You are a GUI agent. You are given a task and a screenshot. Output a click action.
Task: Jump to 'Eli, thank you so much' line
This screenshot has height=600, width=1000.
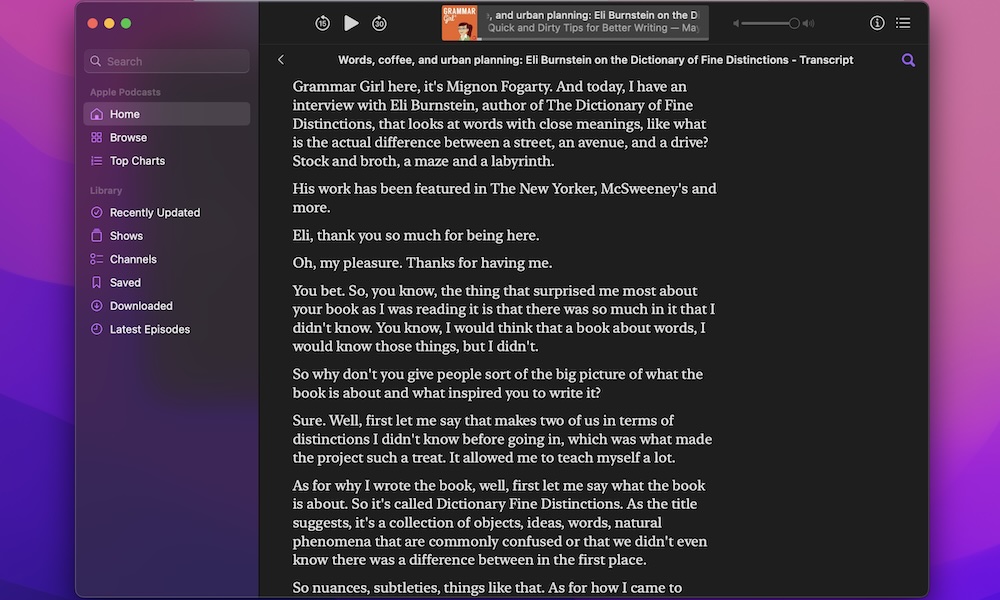pyautogui.click(x=416, y=235)
